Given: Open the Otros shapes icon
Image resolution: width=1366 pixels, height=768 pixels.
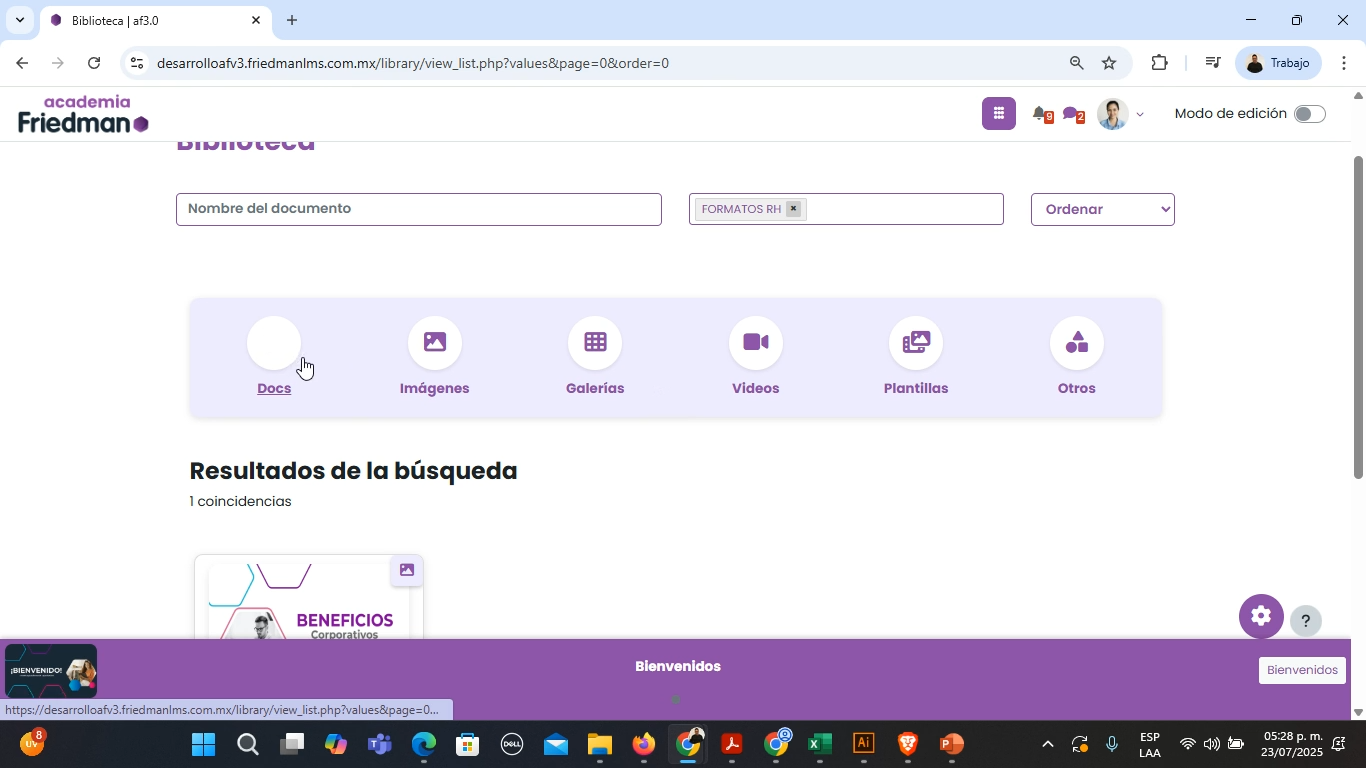Looking at the screenshot, I should coord(1077,343).
